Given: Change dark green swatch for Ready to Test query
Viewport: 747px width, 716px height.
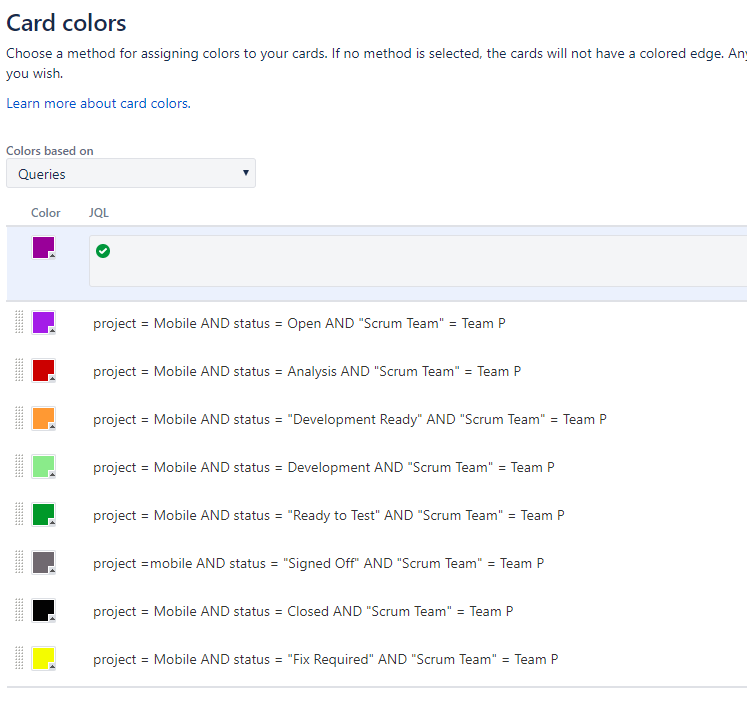Looking at the screenshot, I should [43, 515].
